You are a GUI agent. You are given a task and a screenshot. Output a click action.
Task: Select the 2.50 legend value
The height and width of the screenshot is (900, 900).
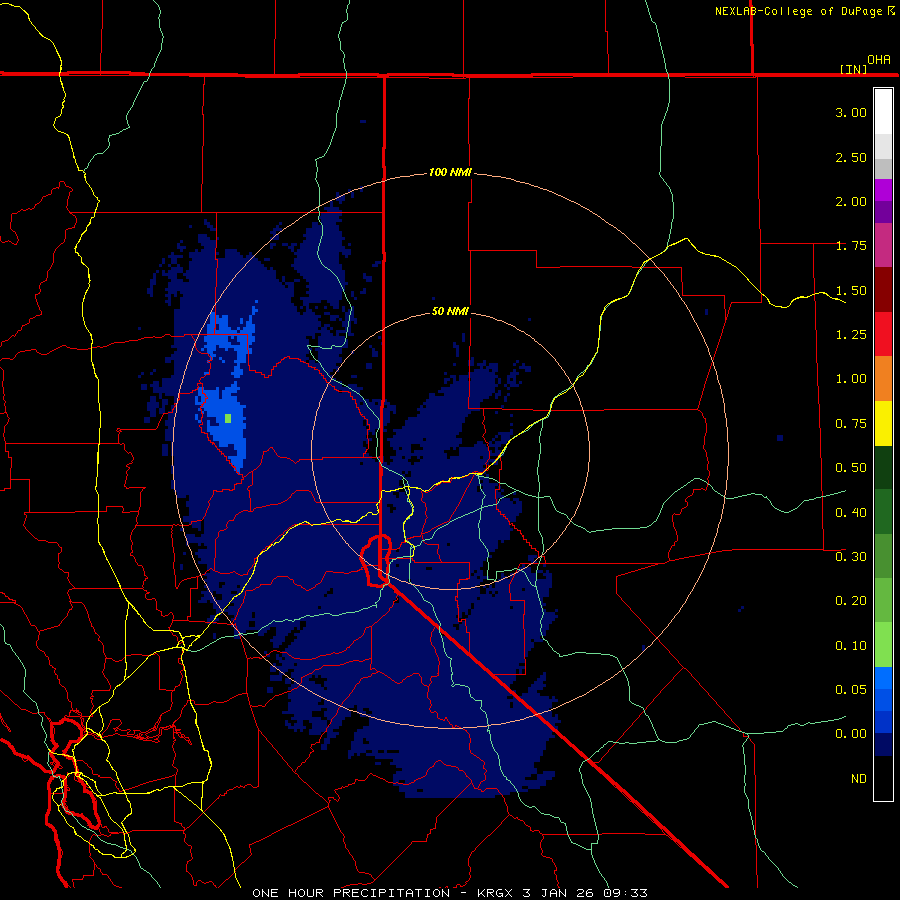tap(851, 157)
